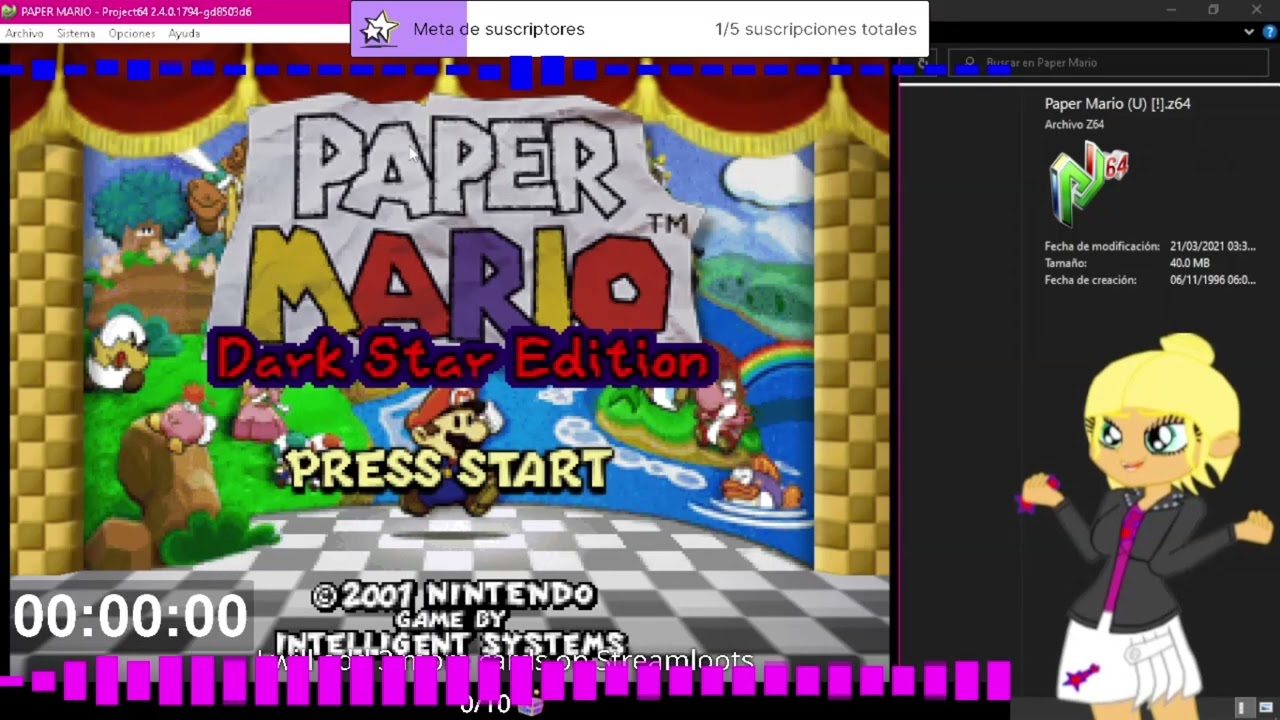This screenshot has height=720, width=1280.
Task: Click the Project64 app icon in title bar
Action: pos(9,11)
